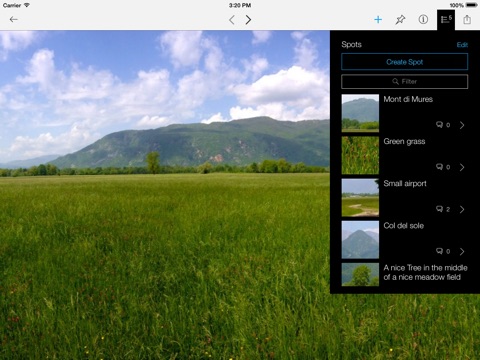Open the Green grass thumbnail
Screen dimensions: 480x360
pyautogui.click(x=360, y=155)
